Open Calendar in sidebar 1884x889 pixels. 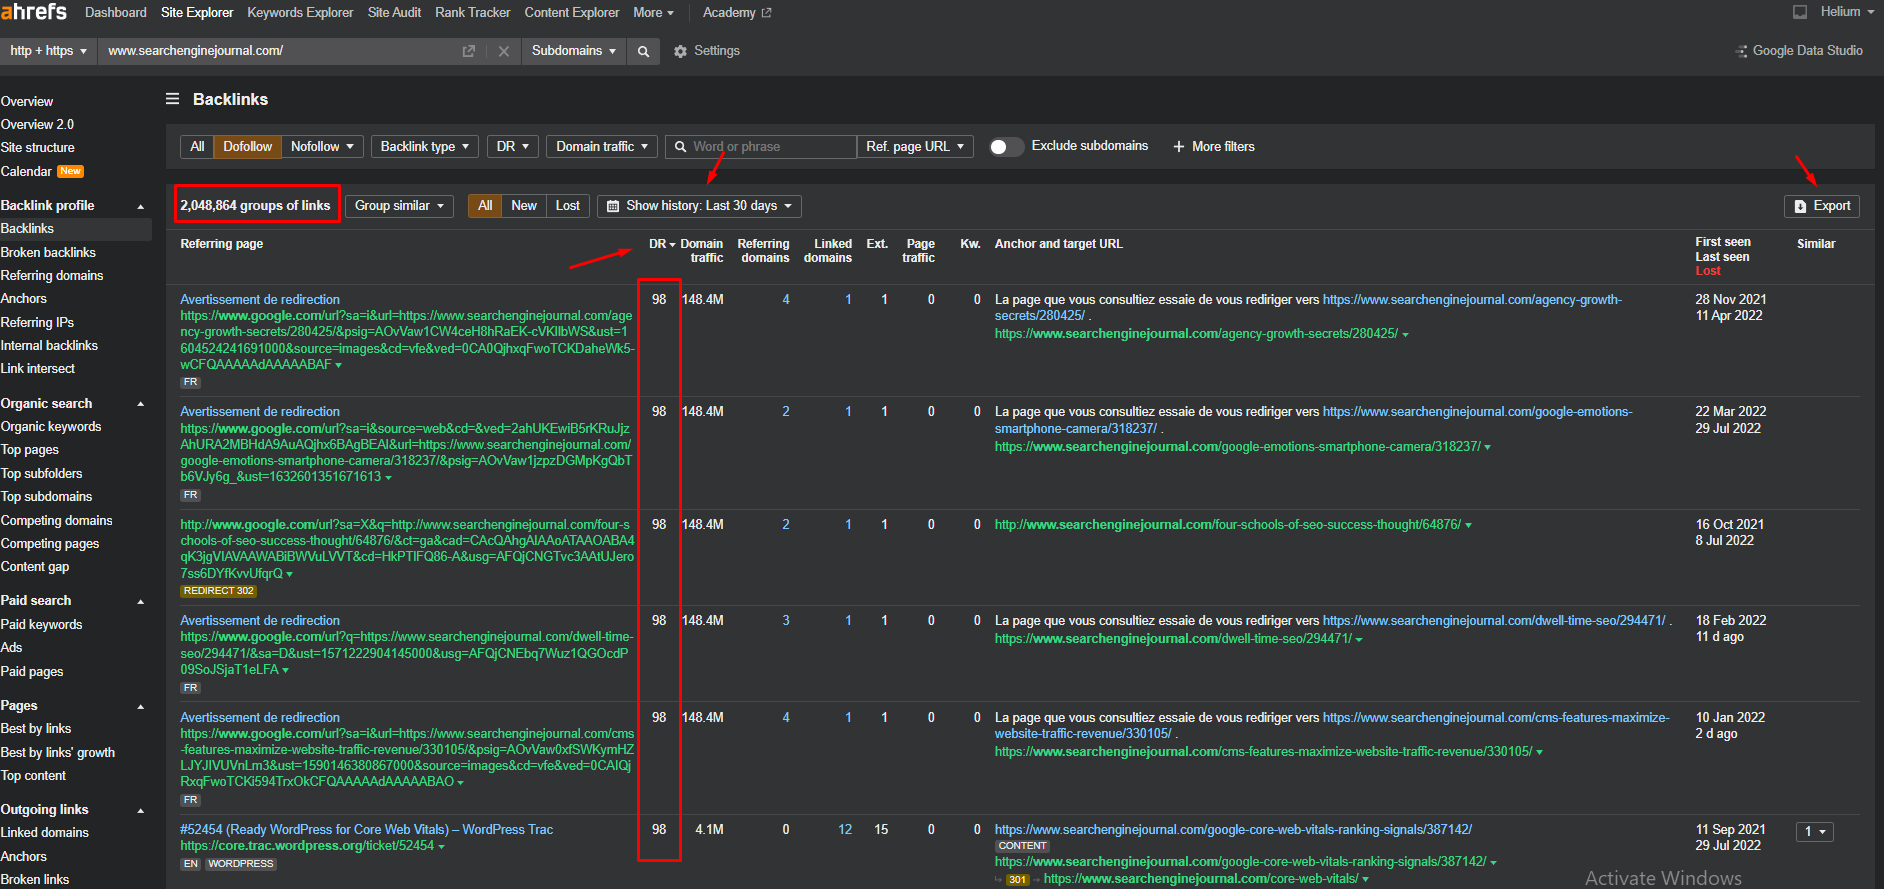point(26,172)
